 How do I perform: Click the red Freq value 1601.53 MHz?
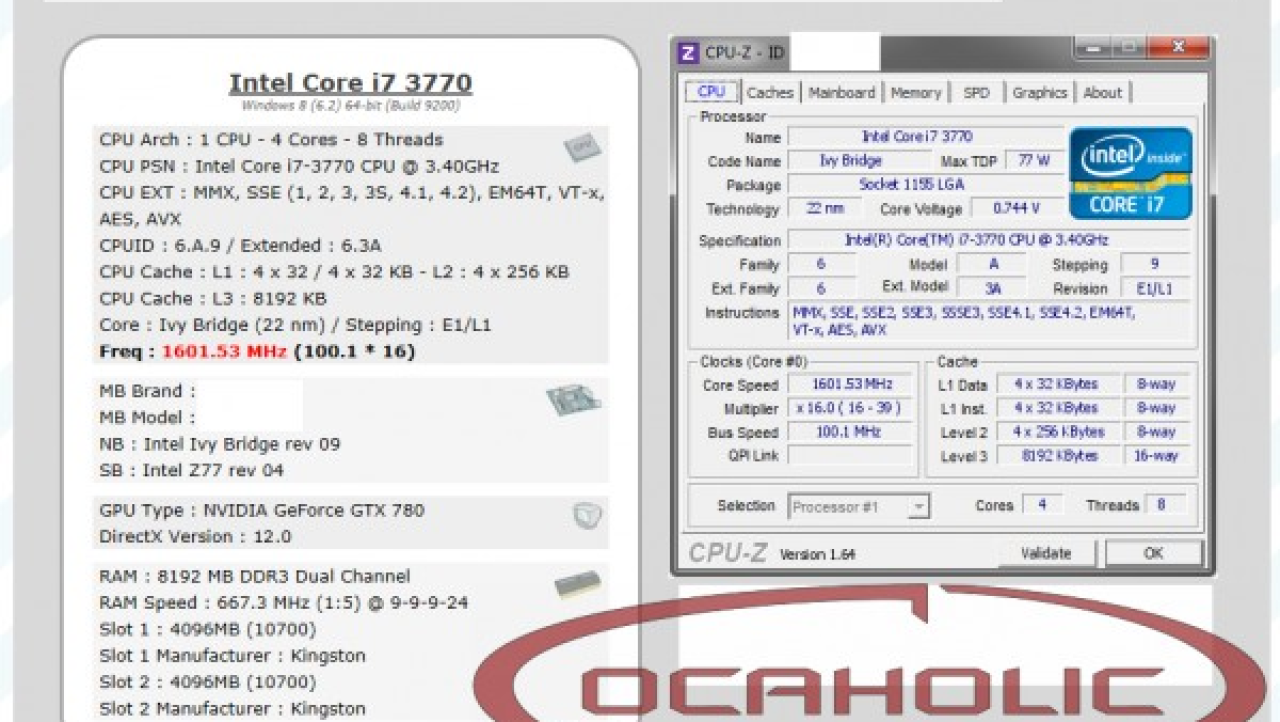coord(224,352)
